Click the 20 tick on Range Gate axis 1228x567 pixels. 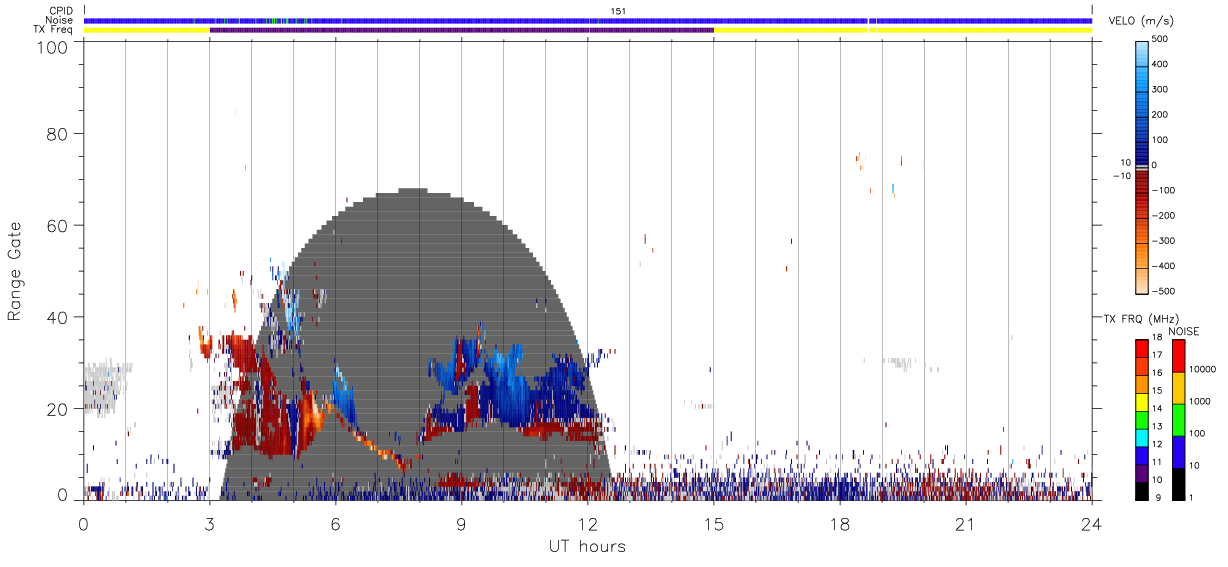58,409
